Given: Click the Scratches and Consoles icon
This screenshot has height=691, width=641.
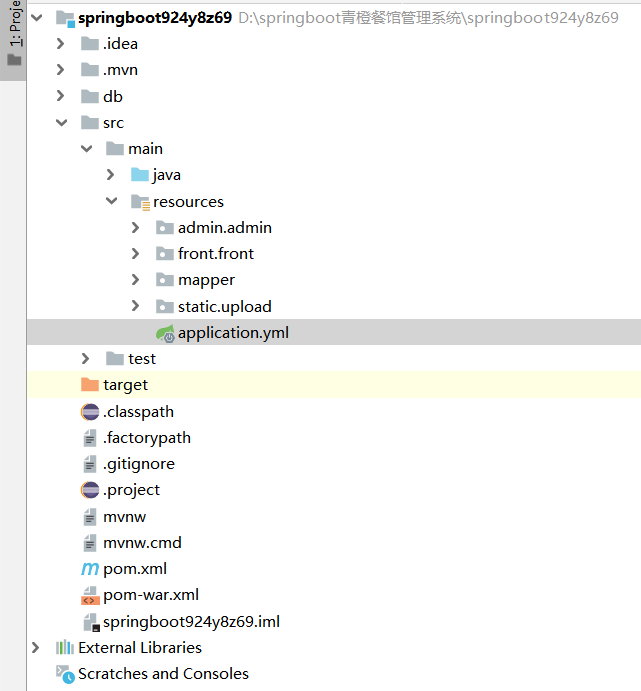Looking at the screenshot, I should click(x=65, y=674).
